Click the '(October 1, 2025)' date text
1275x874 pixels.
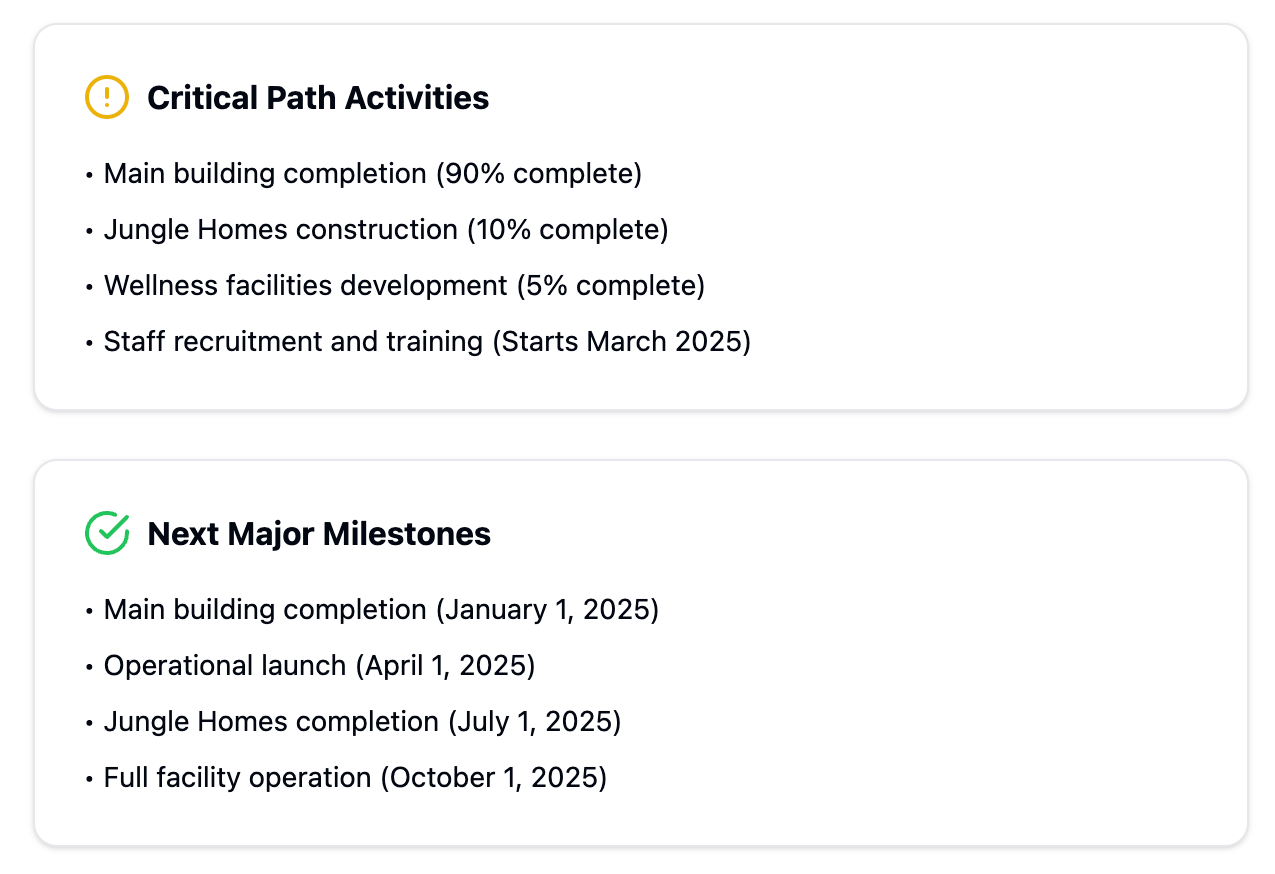(493, 778)
